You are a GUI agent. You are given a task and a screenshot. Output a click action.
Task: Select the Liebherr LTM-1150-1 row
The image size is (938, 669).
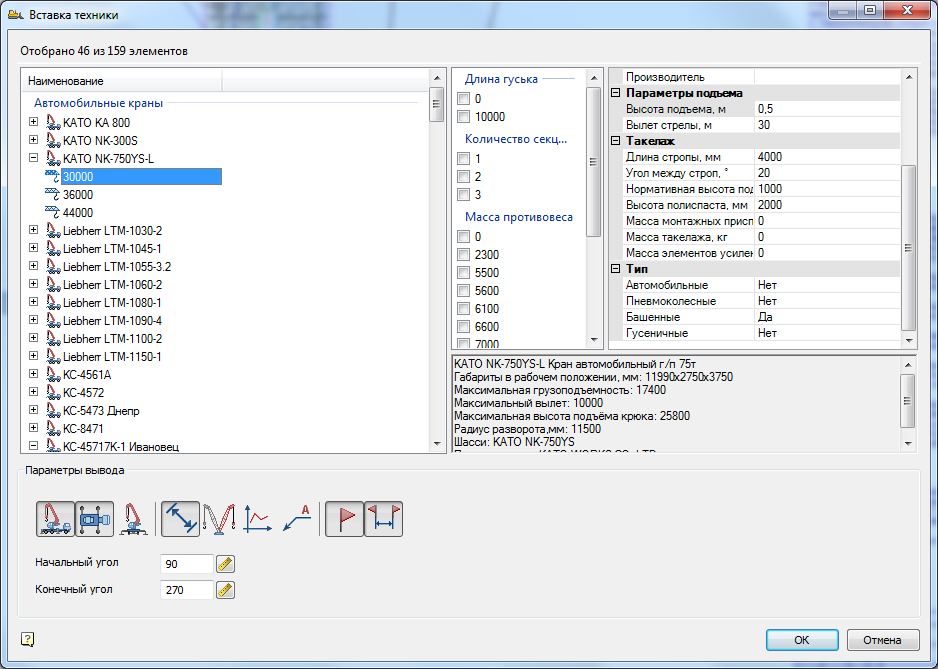click(112, 357)
